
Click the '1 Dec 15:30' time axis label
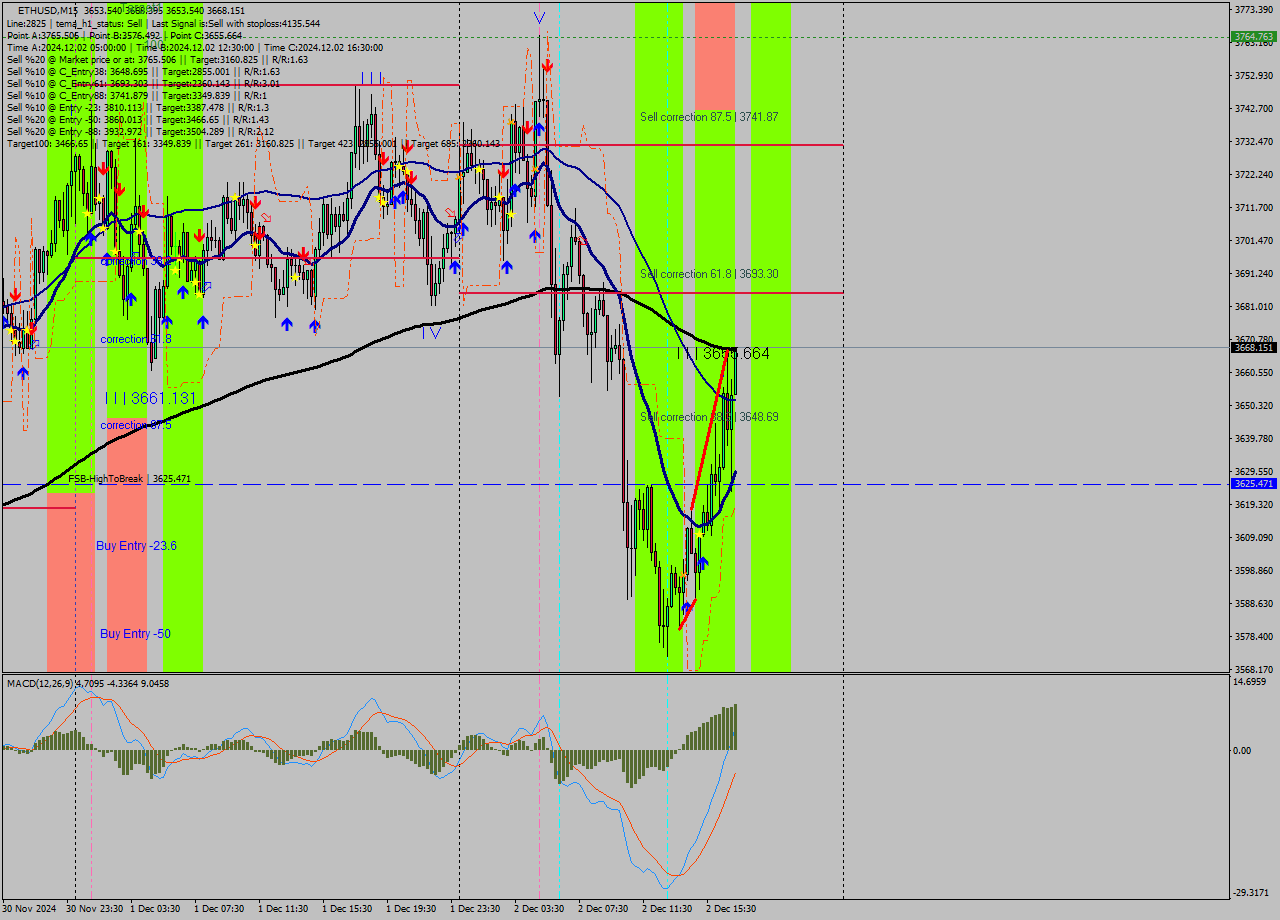(347, 909)
